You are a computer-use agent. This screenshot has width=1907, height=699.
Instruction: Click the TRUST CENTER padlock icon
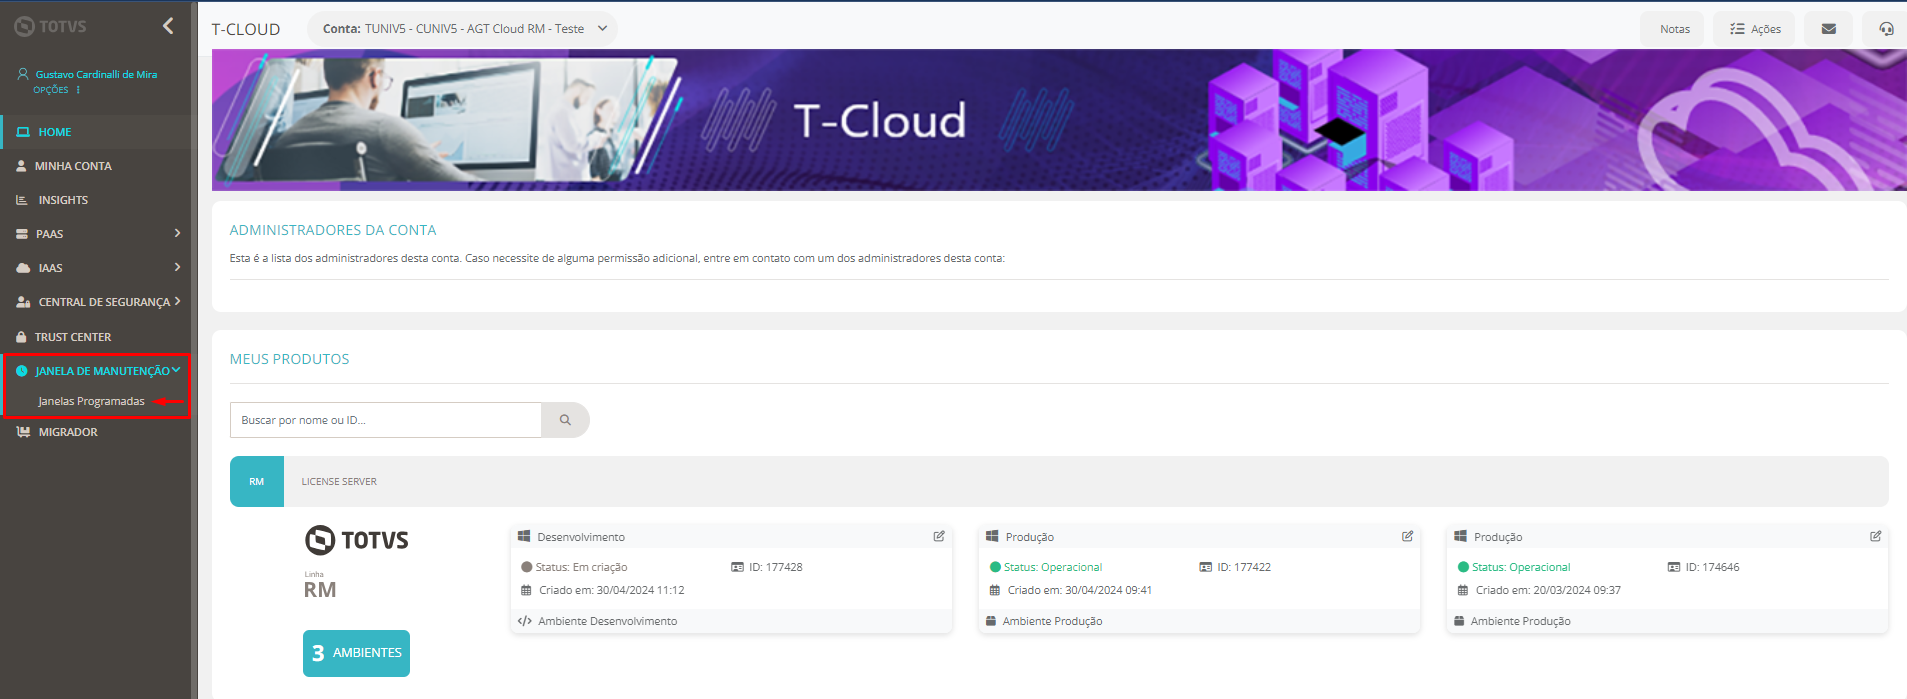(x=21, y=337)
